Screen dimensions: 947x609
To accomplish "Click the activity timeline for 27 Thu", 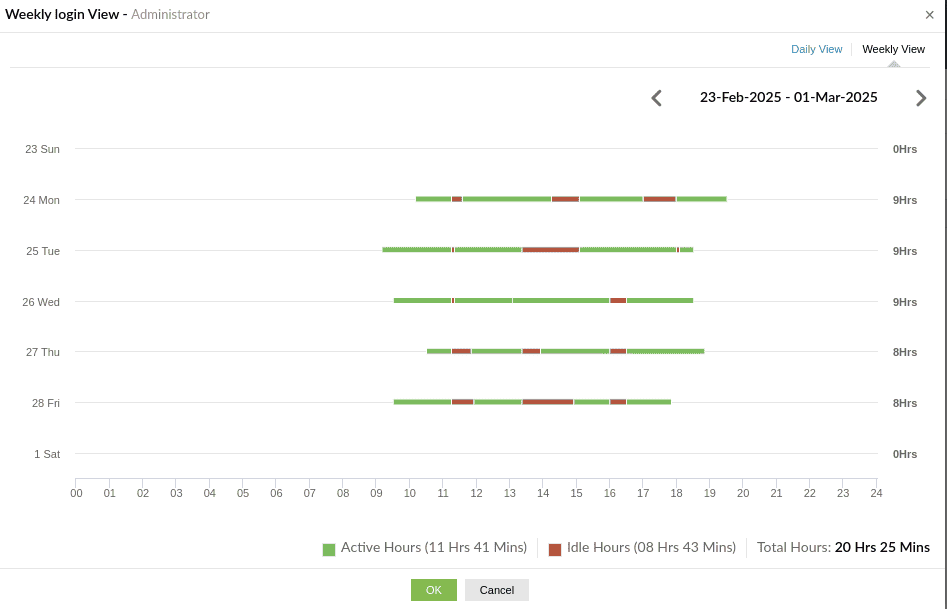I will coord(565,351).
